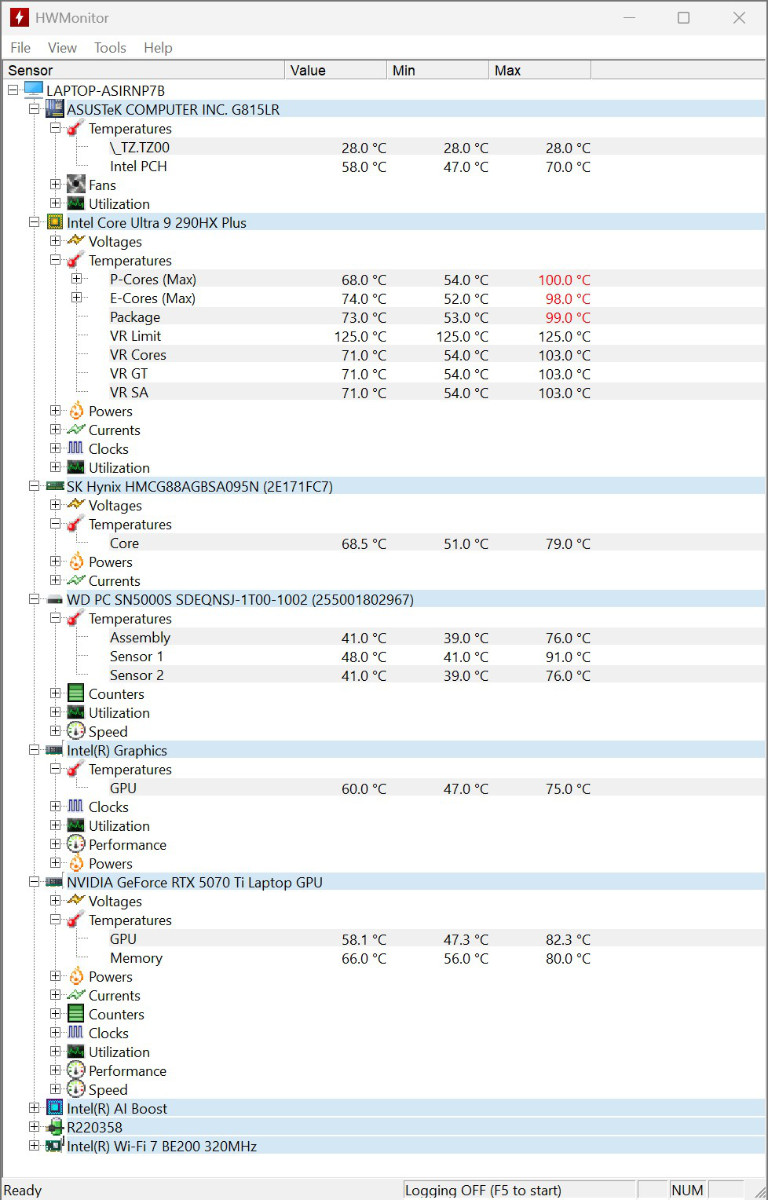Maximize the HWMonitor window
This screenshot has height=1200, width=768.
(684, 18)
